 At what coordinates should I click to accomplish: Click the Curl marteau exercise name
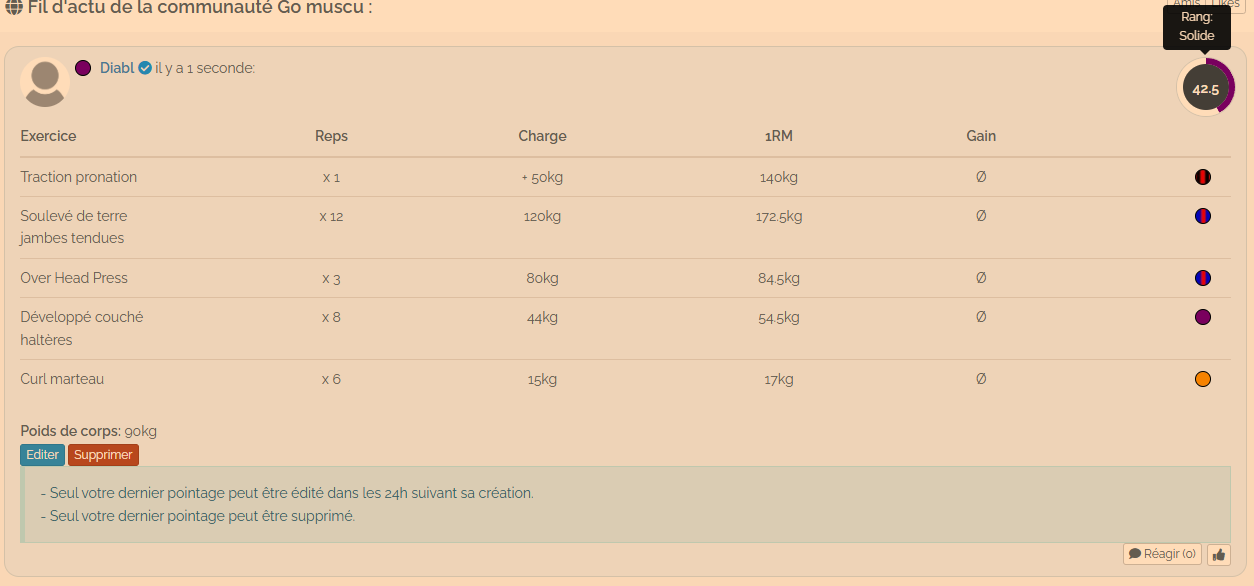[x=62, y=379]
